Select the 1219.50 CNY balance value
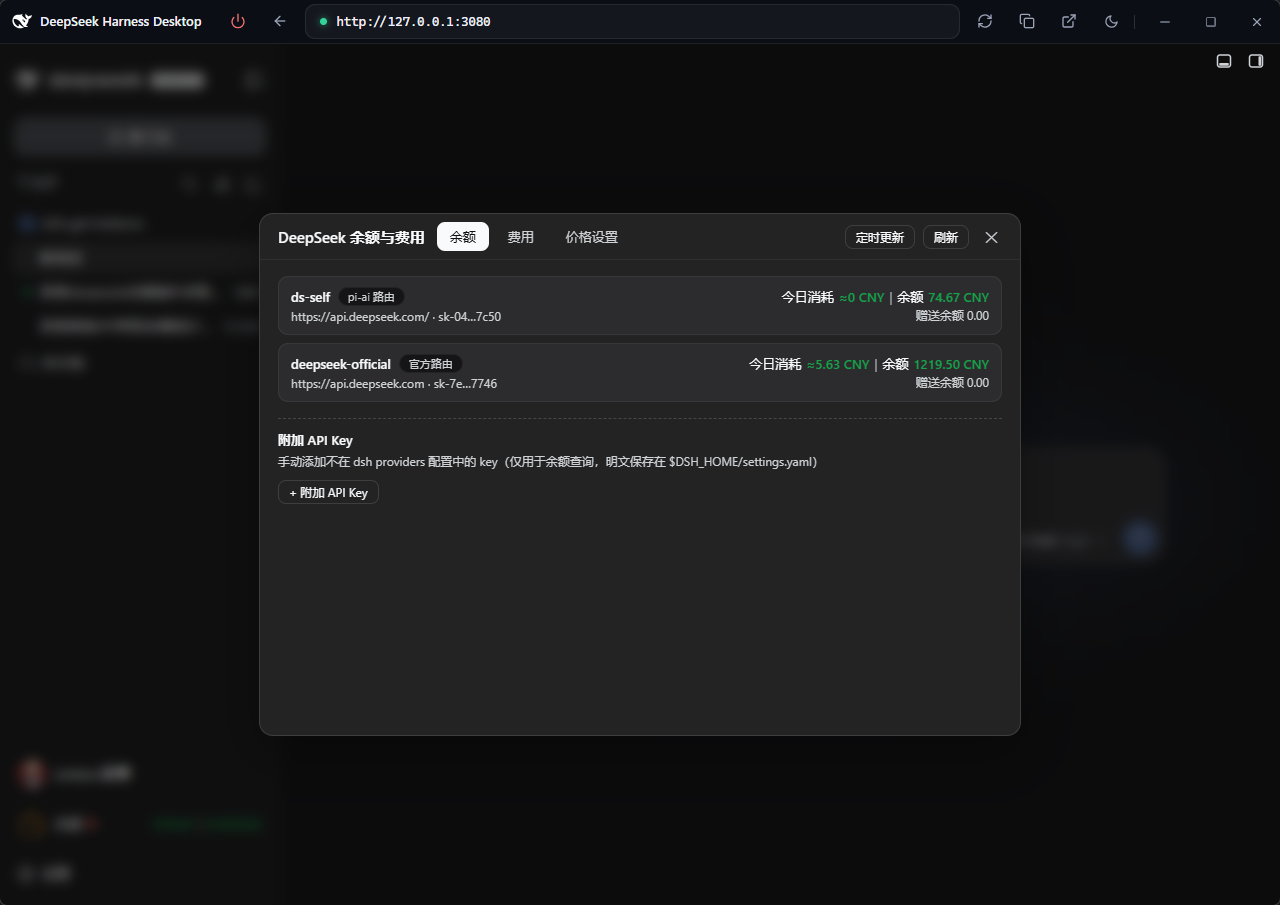Viewport: 1280px width, 905px height. pos(951,364)
